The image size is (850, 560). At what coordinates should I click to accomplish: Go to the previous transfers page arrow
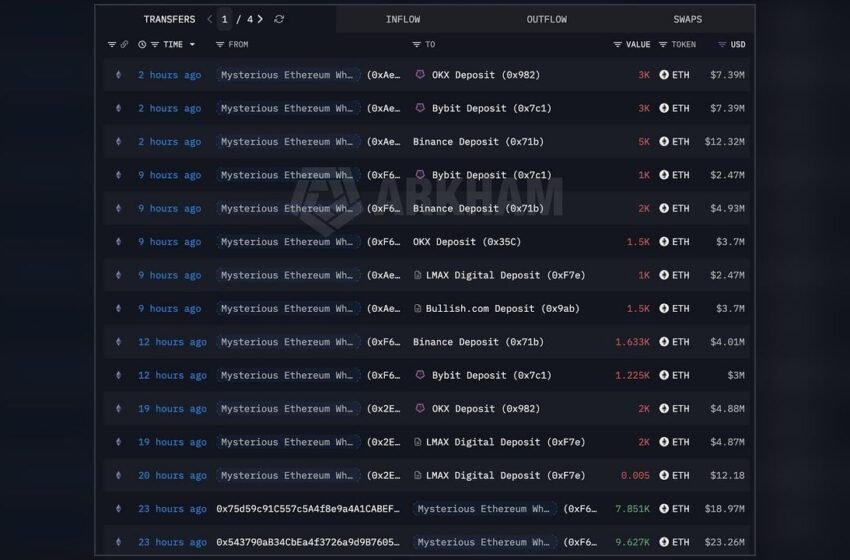tap(210, 19)
